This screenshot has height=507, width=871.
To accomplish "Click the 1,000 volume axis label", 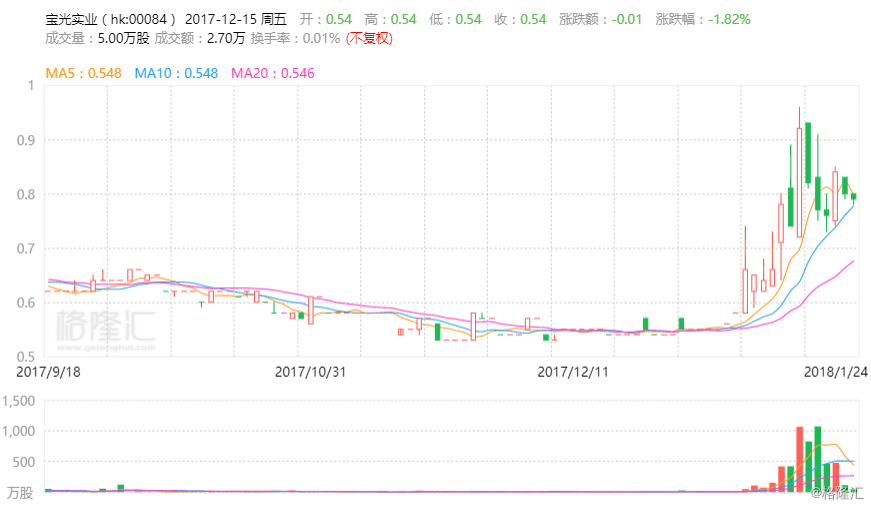I will click(18, 431).
